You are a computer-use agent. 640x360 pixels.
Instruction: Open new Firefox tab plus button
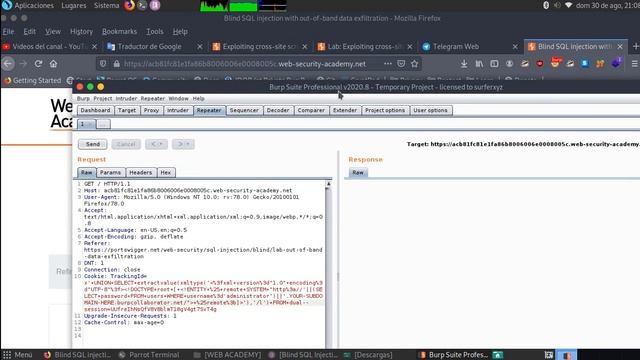635,47
